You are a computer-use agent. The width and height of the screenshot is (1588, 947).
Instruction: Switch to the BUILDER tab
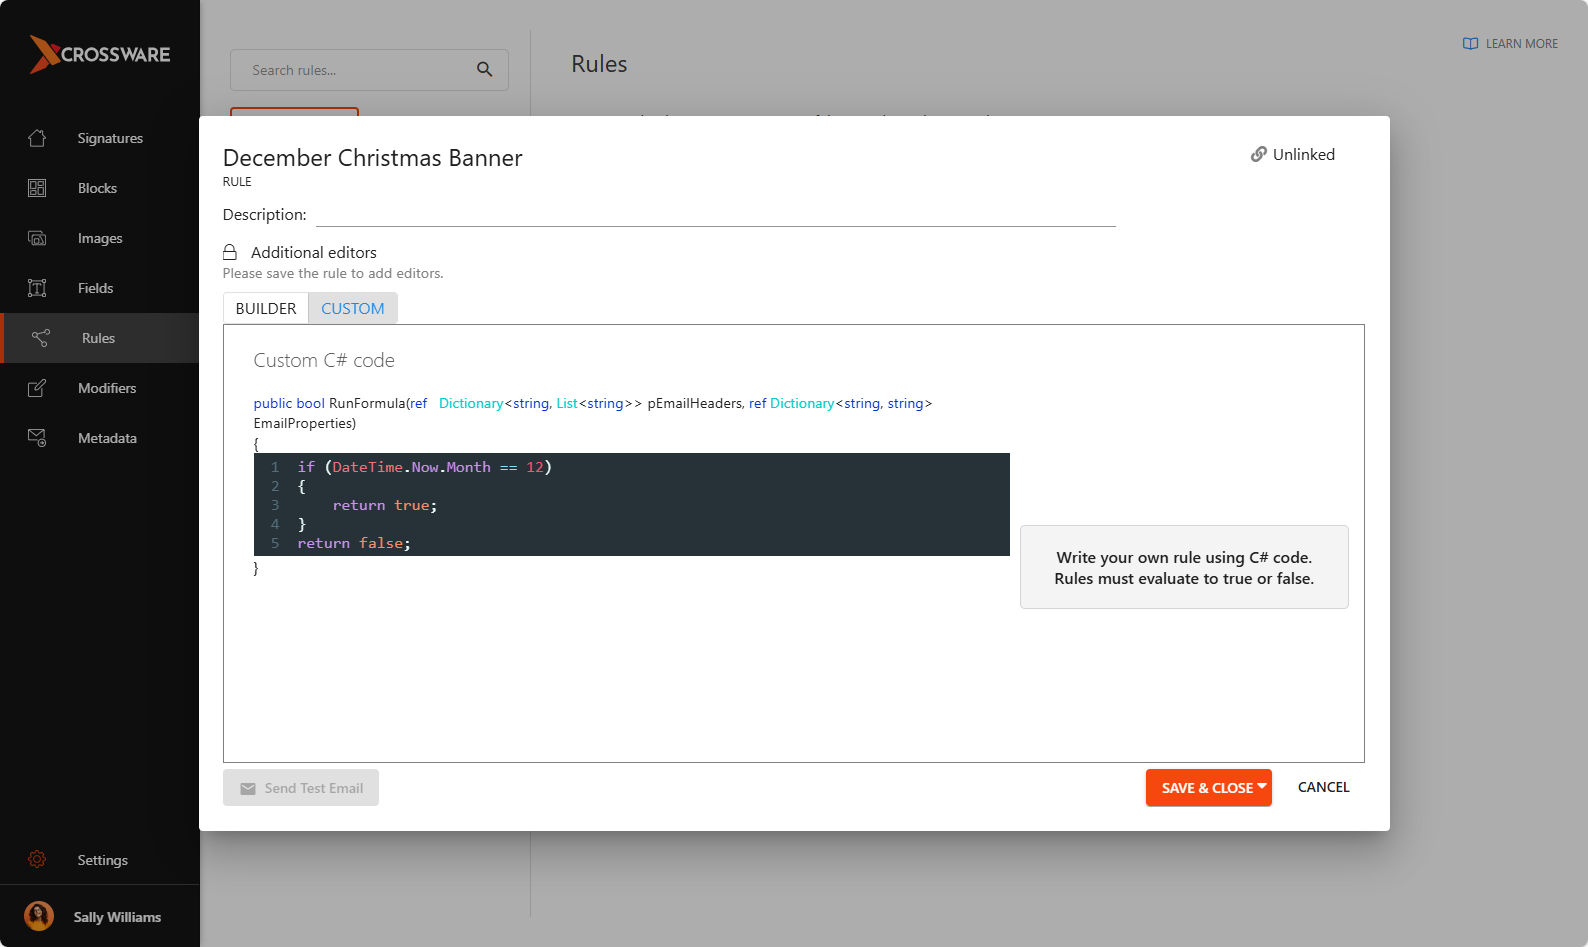click(266, 309)
